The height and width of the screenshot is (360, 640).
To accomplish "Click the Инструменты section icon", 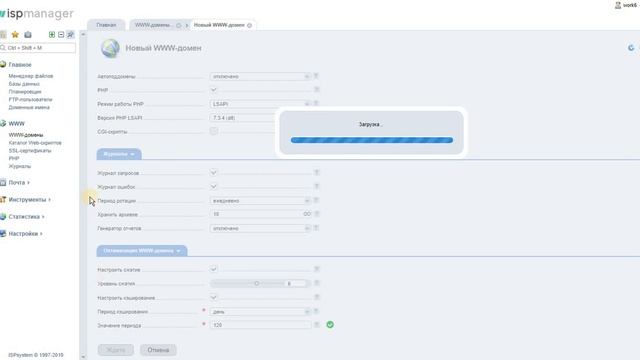I will tap(3, 200).
